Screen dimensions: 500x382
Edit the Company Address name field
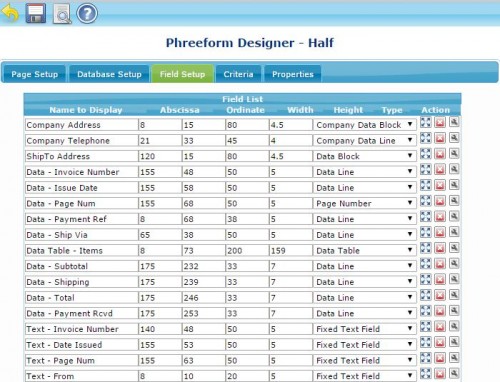(82, 125)
